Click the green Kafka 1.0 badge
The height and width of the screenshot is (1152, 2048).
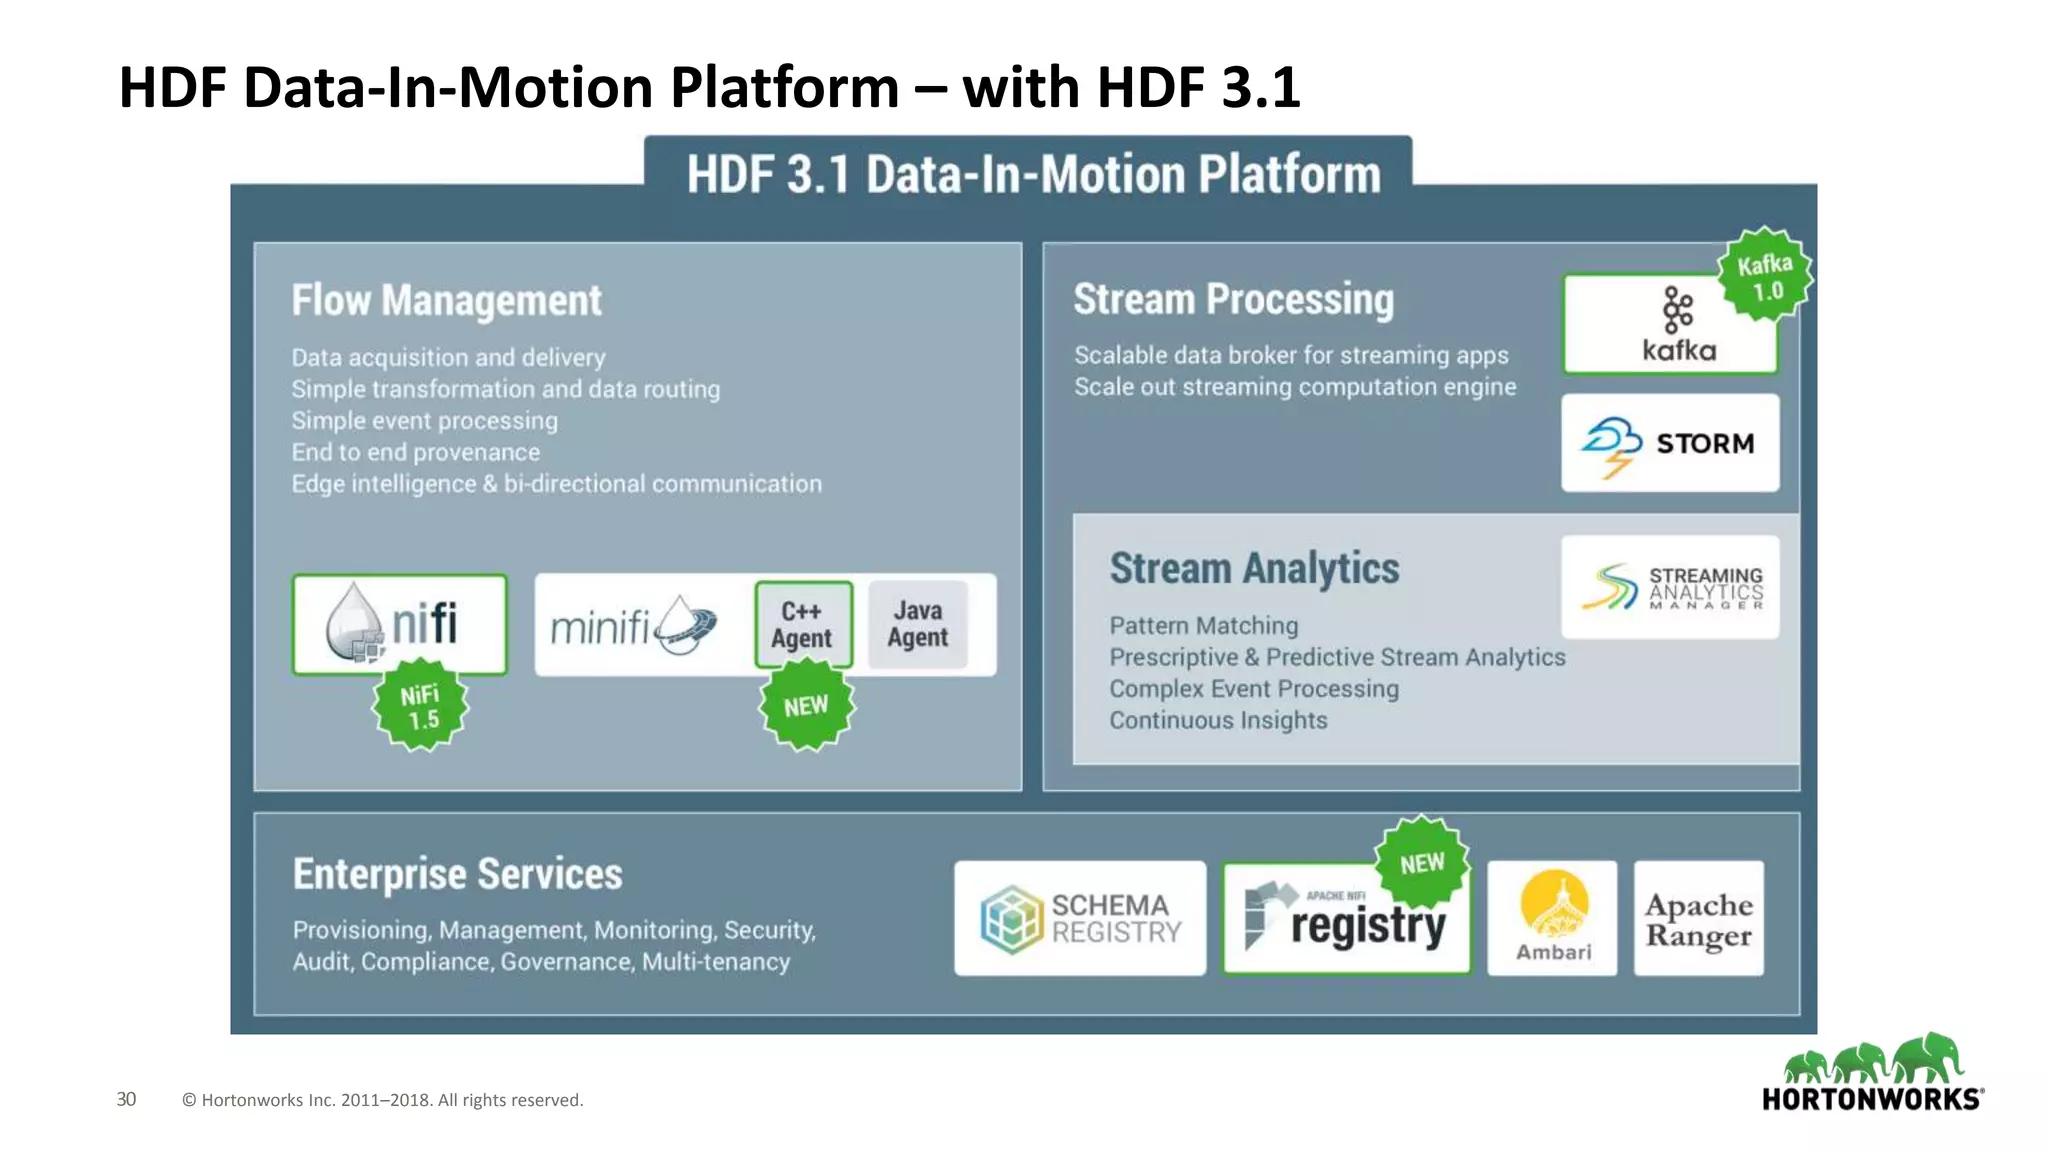tap(1764, 276)
